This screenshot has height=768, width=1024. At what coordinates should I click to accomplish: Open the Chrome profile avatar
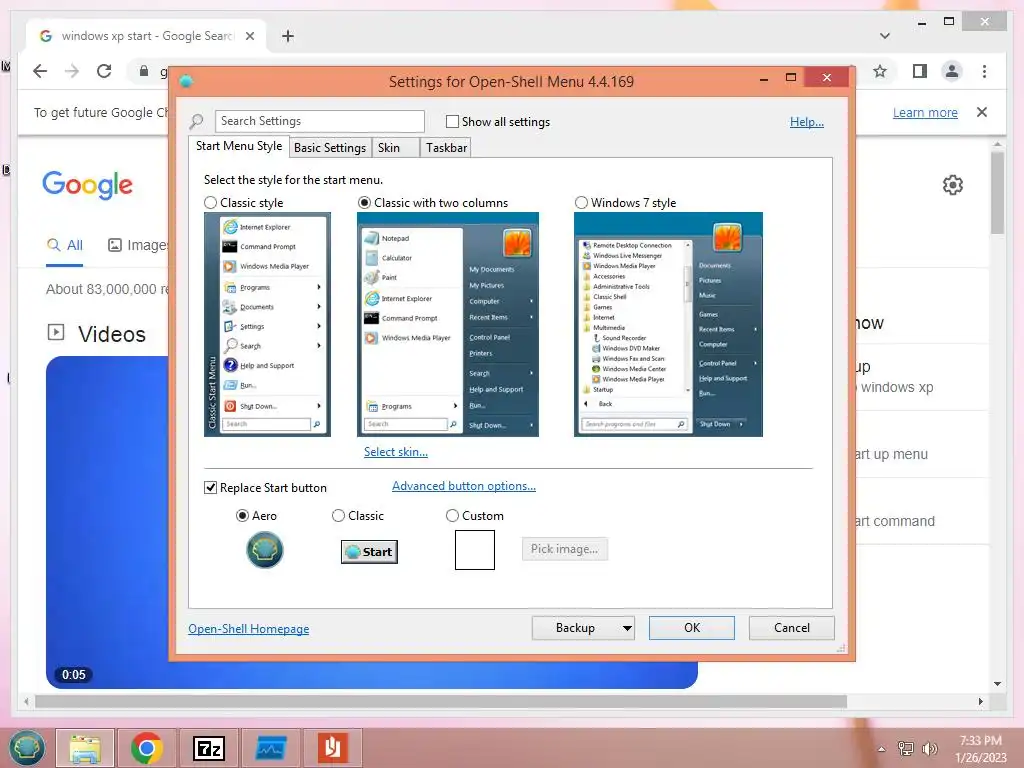(952, 71)
